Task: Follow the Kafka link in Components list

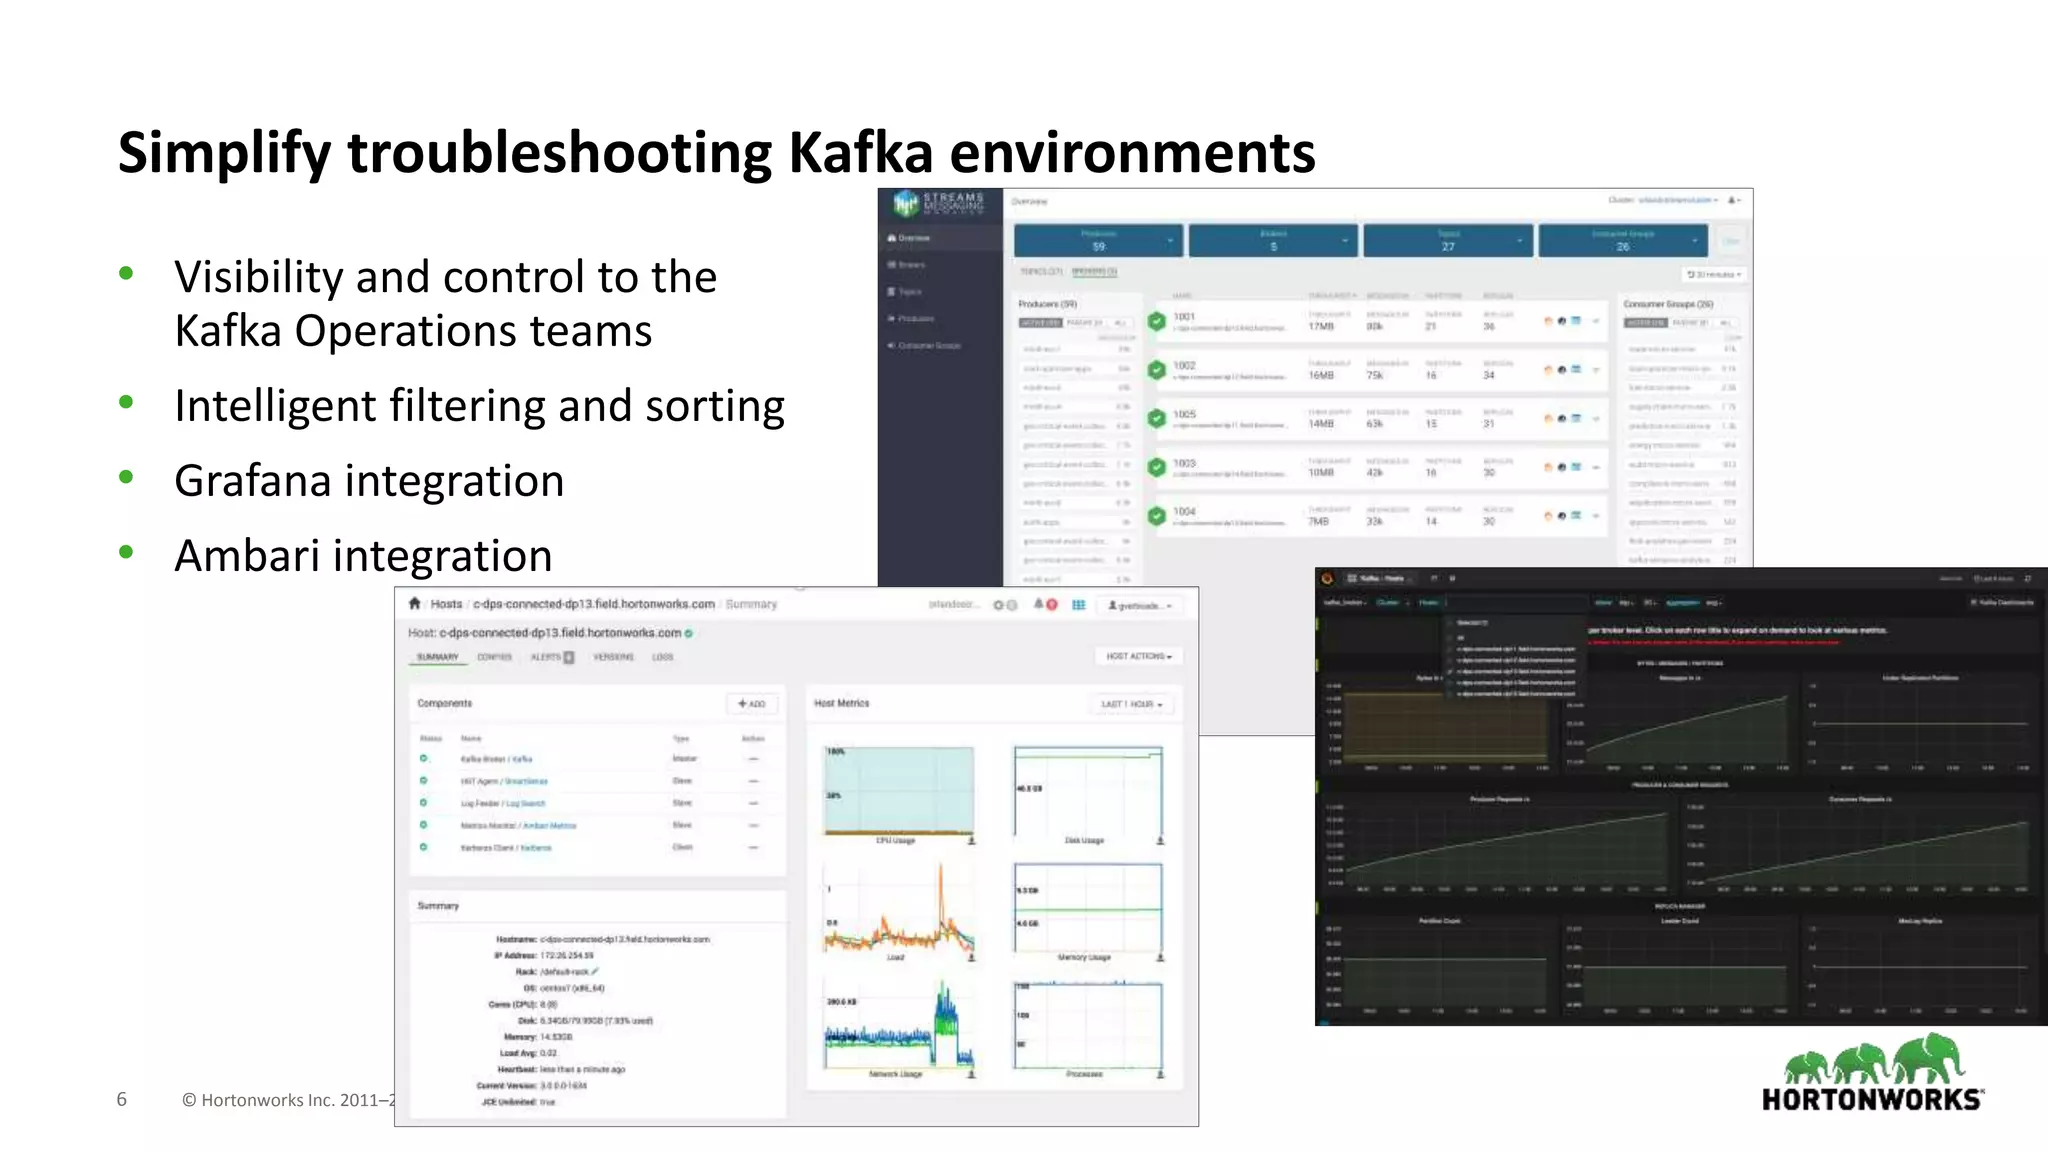Action: 522,759
